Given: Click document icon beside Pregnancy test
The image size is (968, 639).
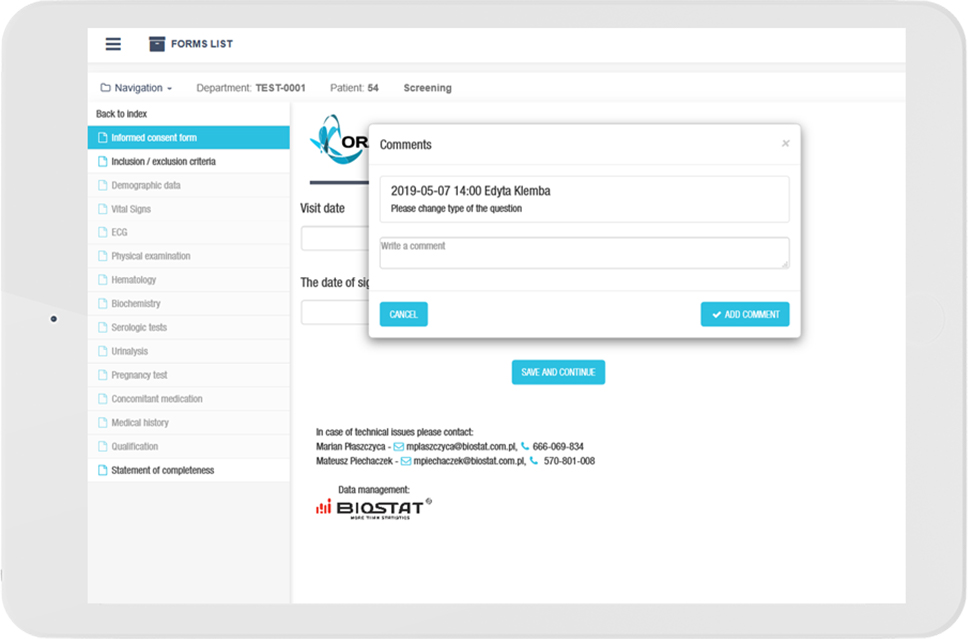Looking at the screenshot, I should coord(102,375).
